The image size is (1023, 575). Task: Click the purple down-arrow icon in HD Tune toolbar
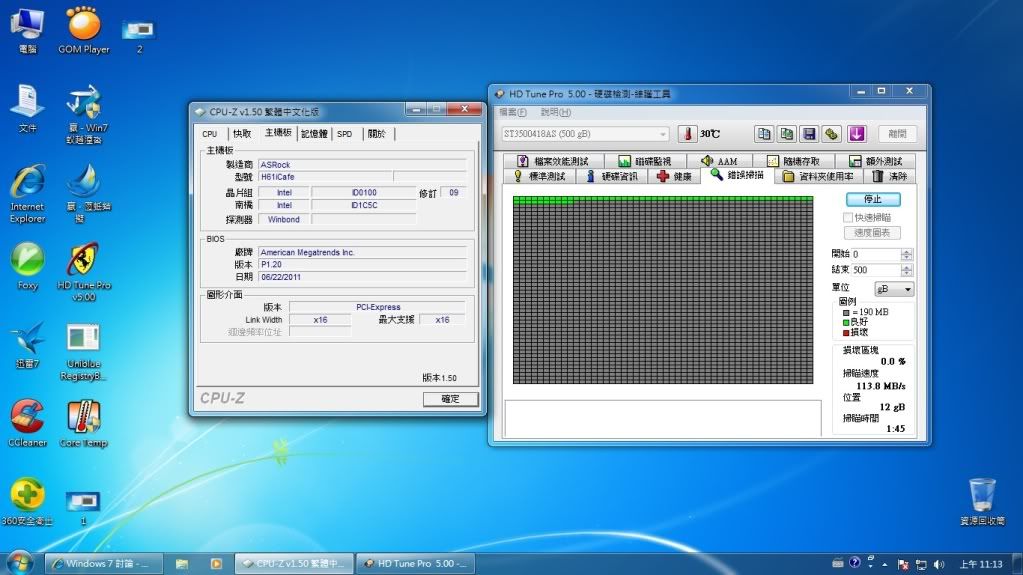[857, 134]
